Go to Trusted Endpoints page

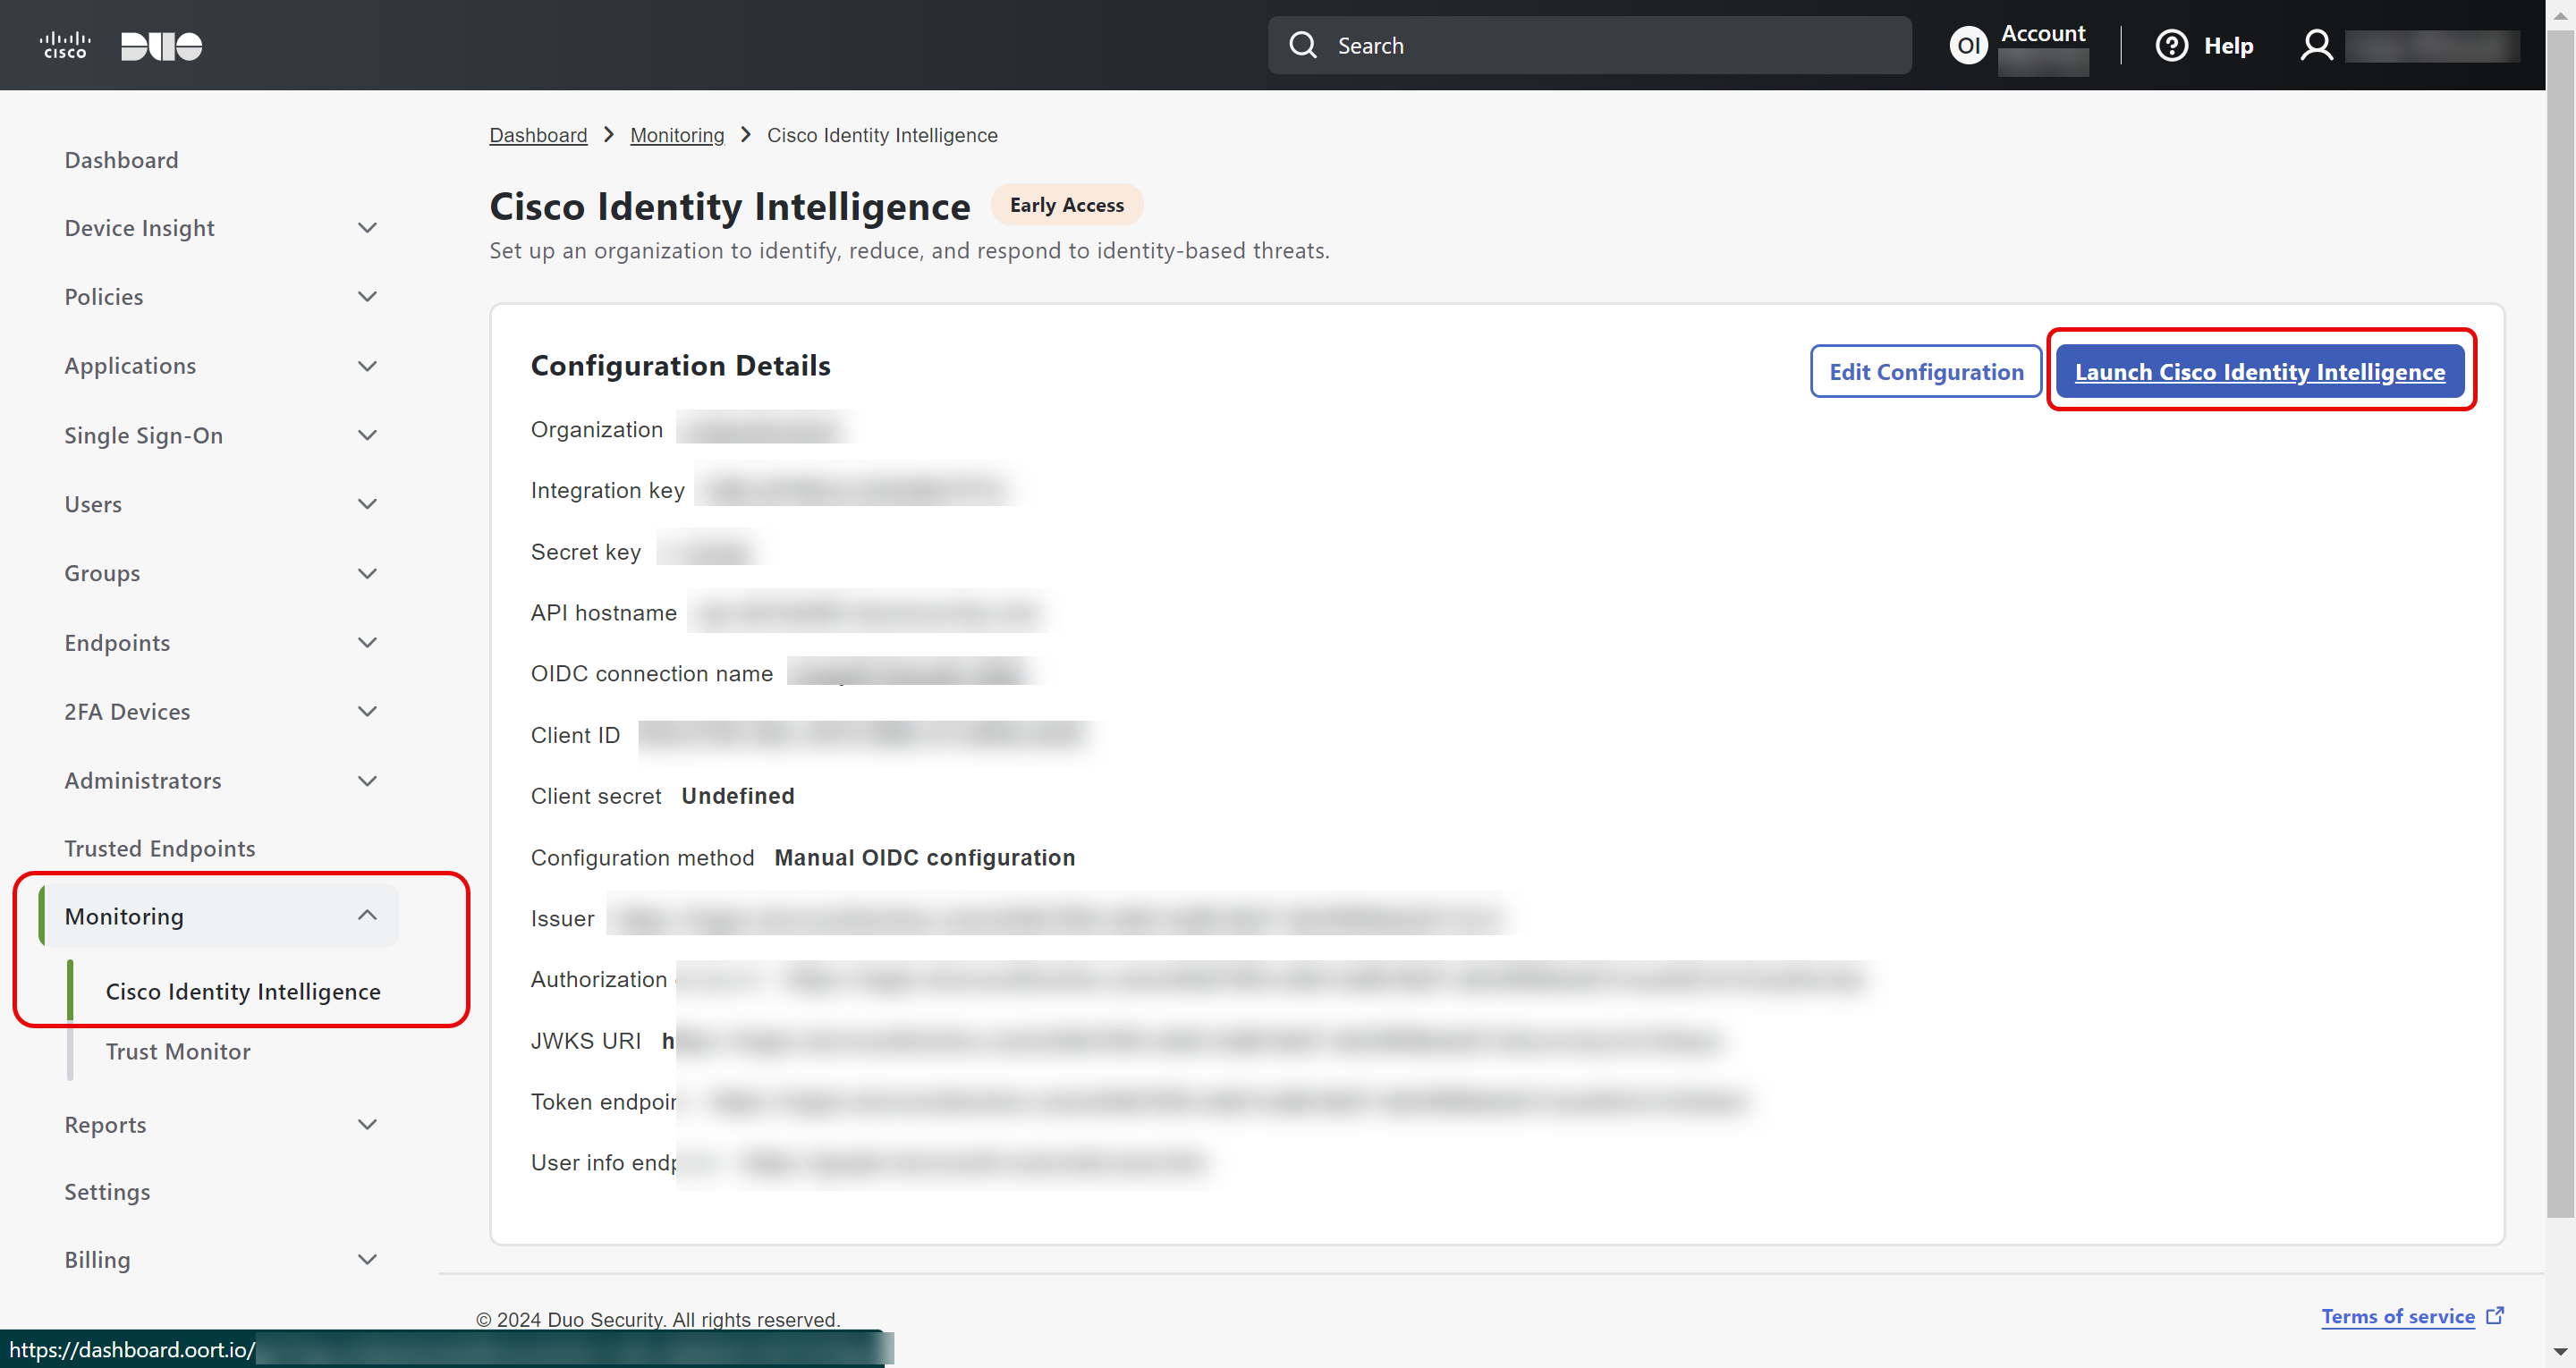(160, 848)
